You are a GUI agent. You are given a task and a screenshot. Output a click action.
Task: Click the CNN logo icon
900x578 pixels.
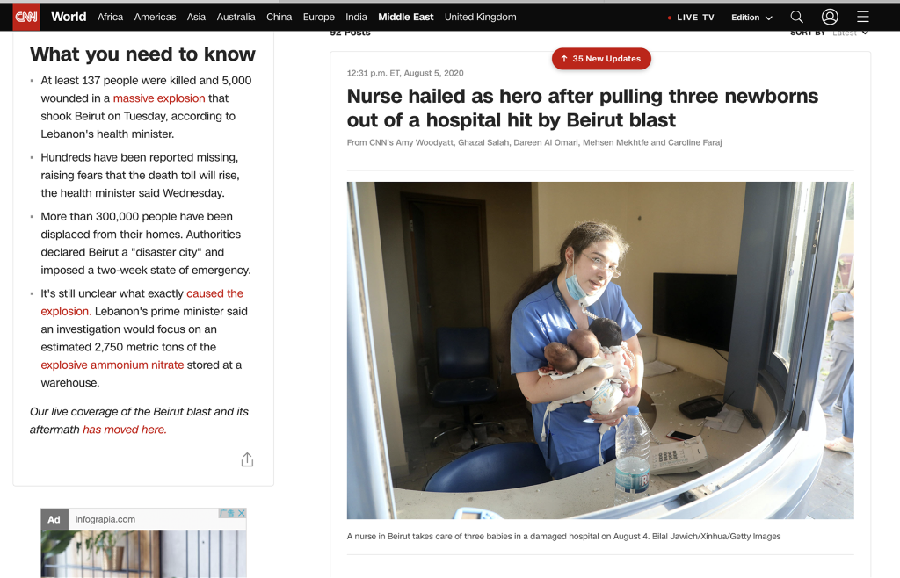pyautogui.click(x=26, y=17)
